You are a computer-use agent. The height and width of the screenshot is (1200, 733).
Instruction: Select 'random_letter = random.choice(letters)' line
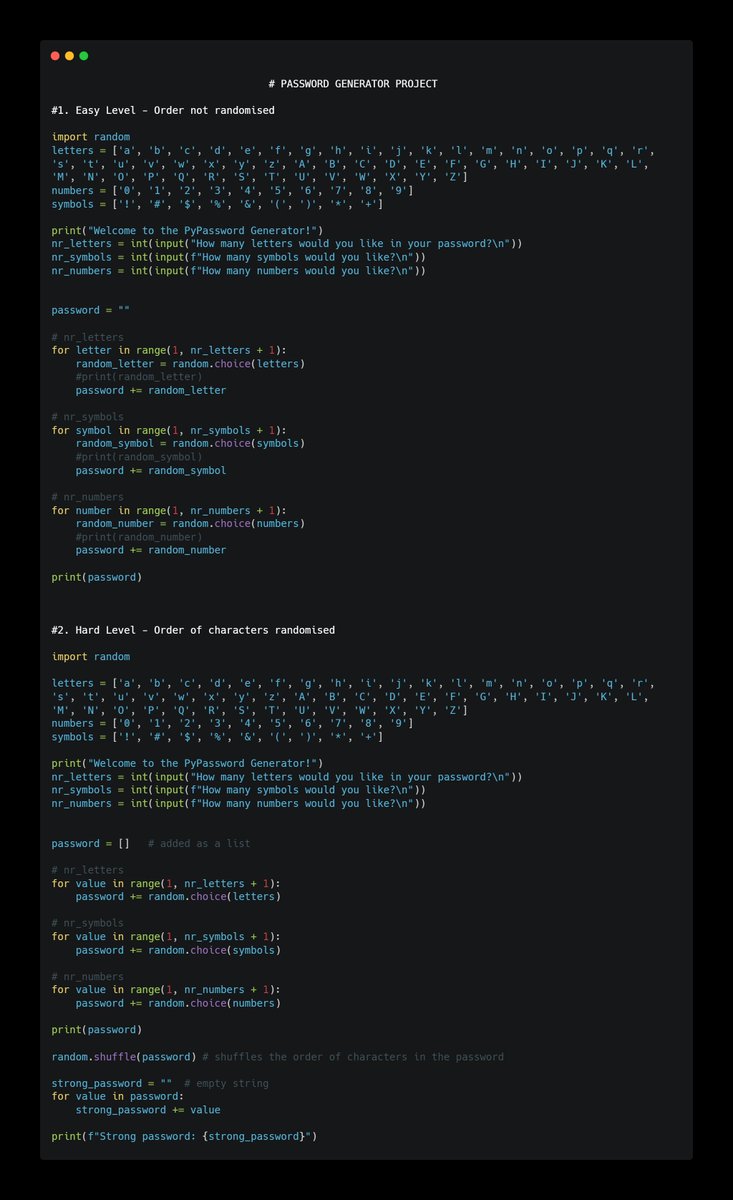(x=190, y=363)
